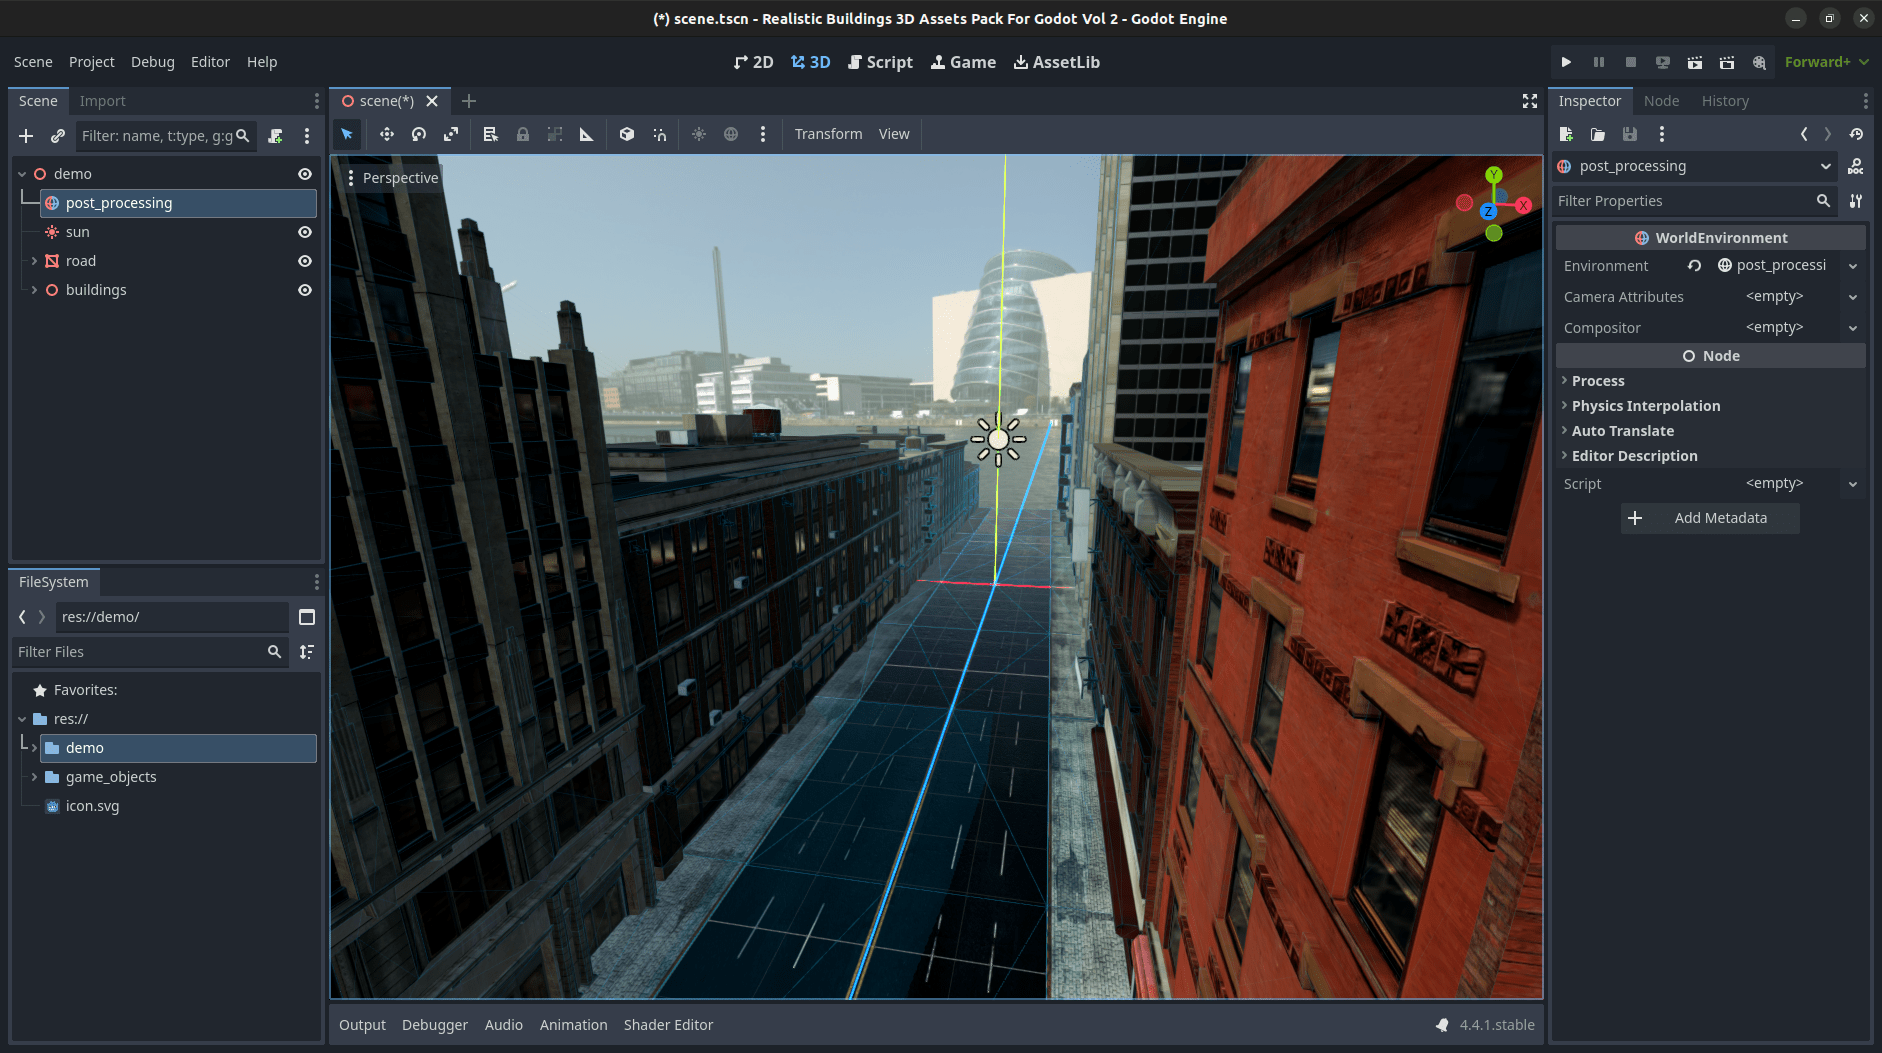1882x1053 pixels.
Task: Open the Shader Editor panel
Action: tap(668, 1024)
